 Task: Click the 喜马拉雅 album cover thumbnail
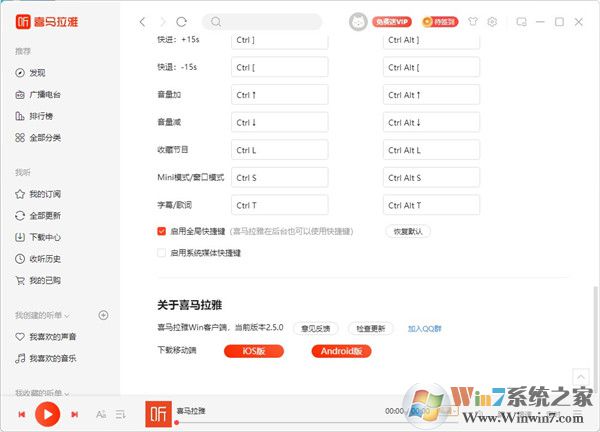(x=158, y=414)
